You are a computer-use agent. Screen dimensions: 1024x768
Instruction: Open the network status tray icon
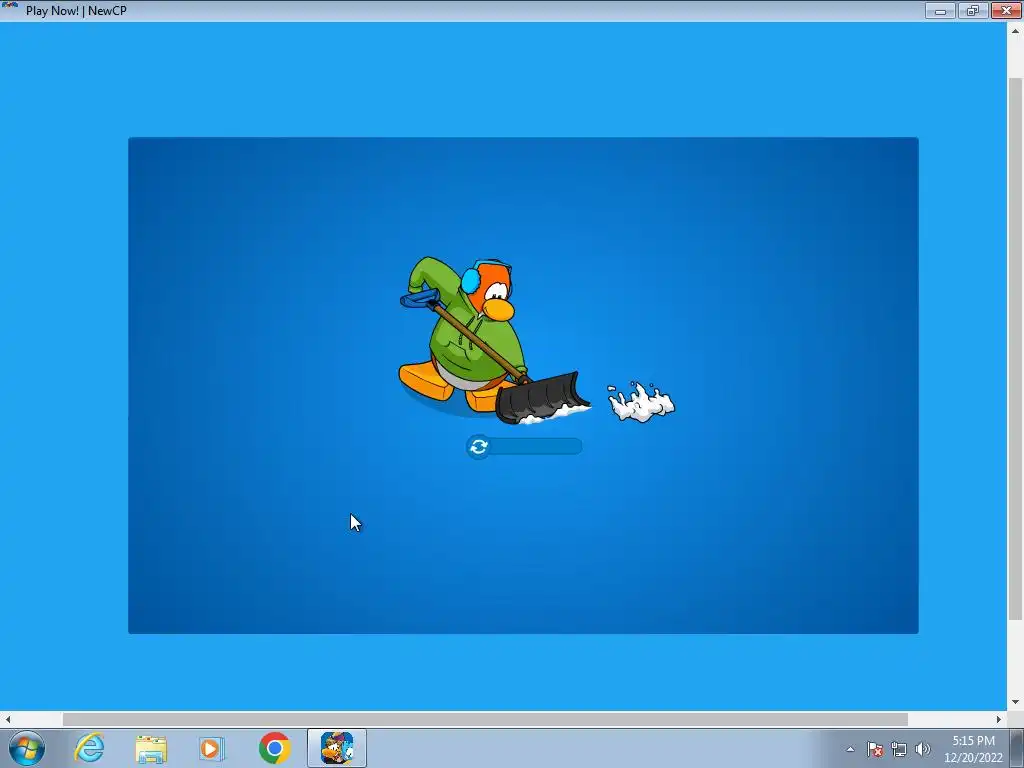point(899,749)
